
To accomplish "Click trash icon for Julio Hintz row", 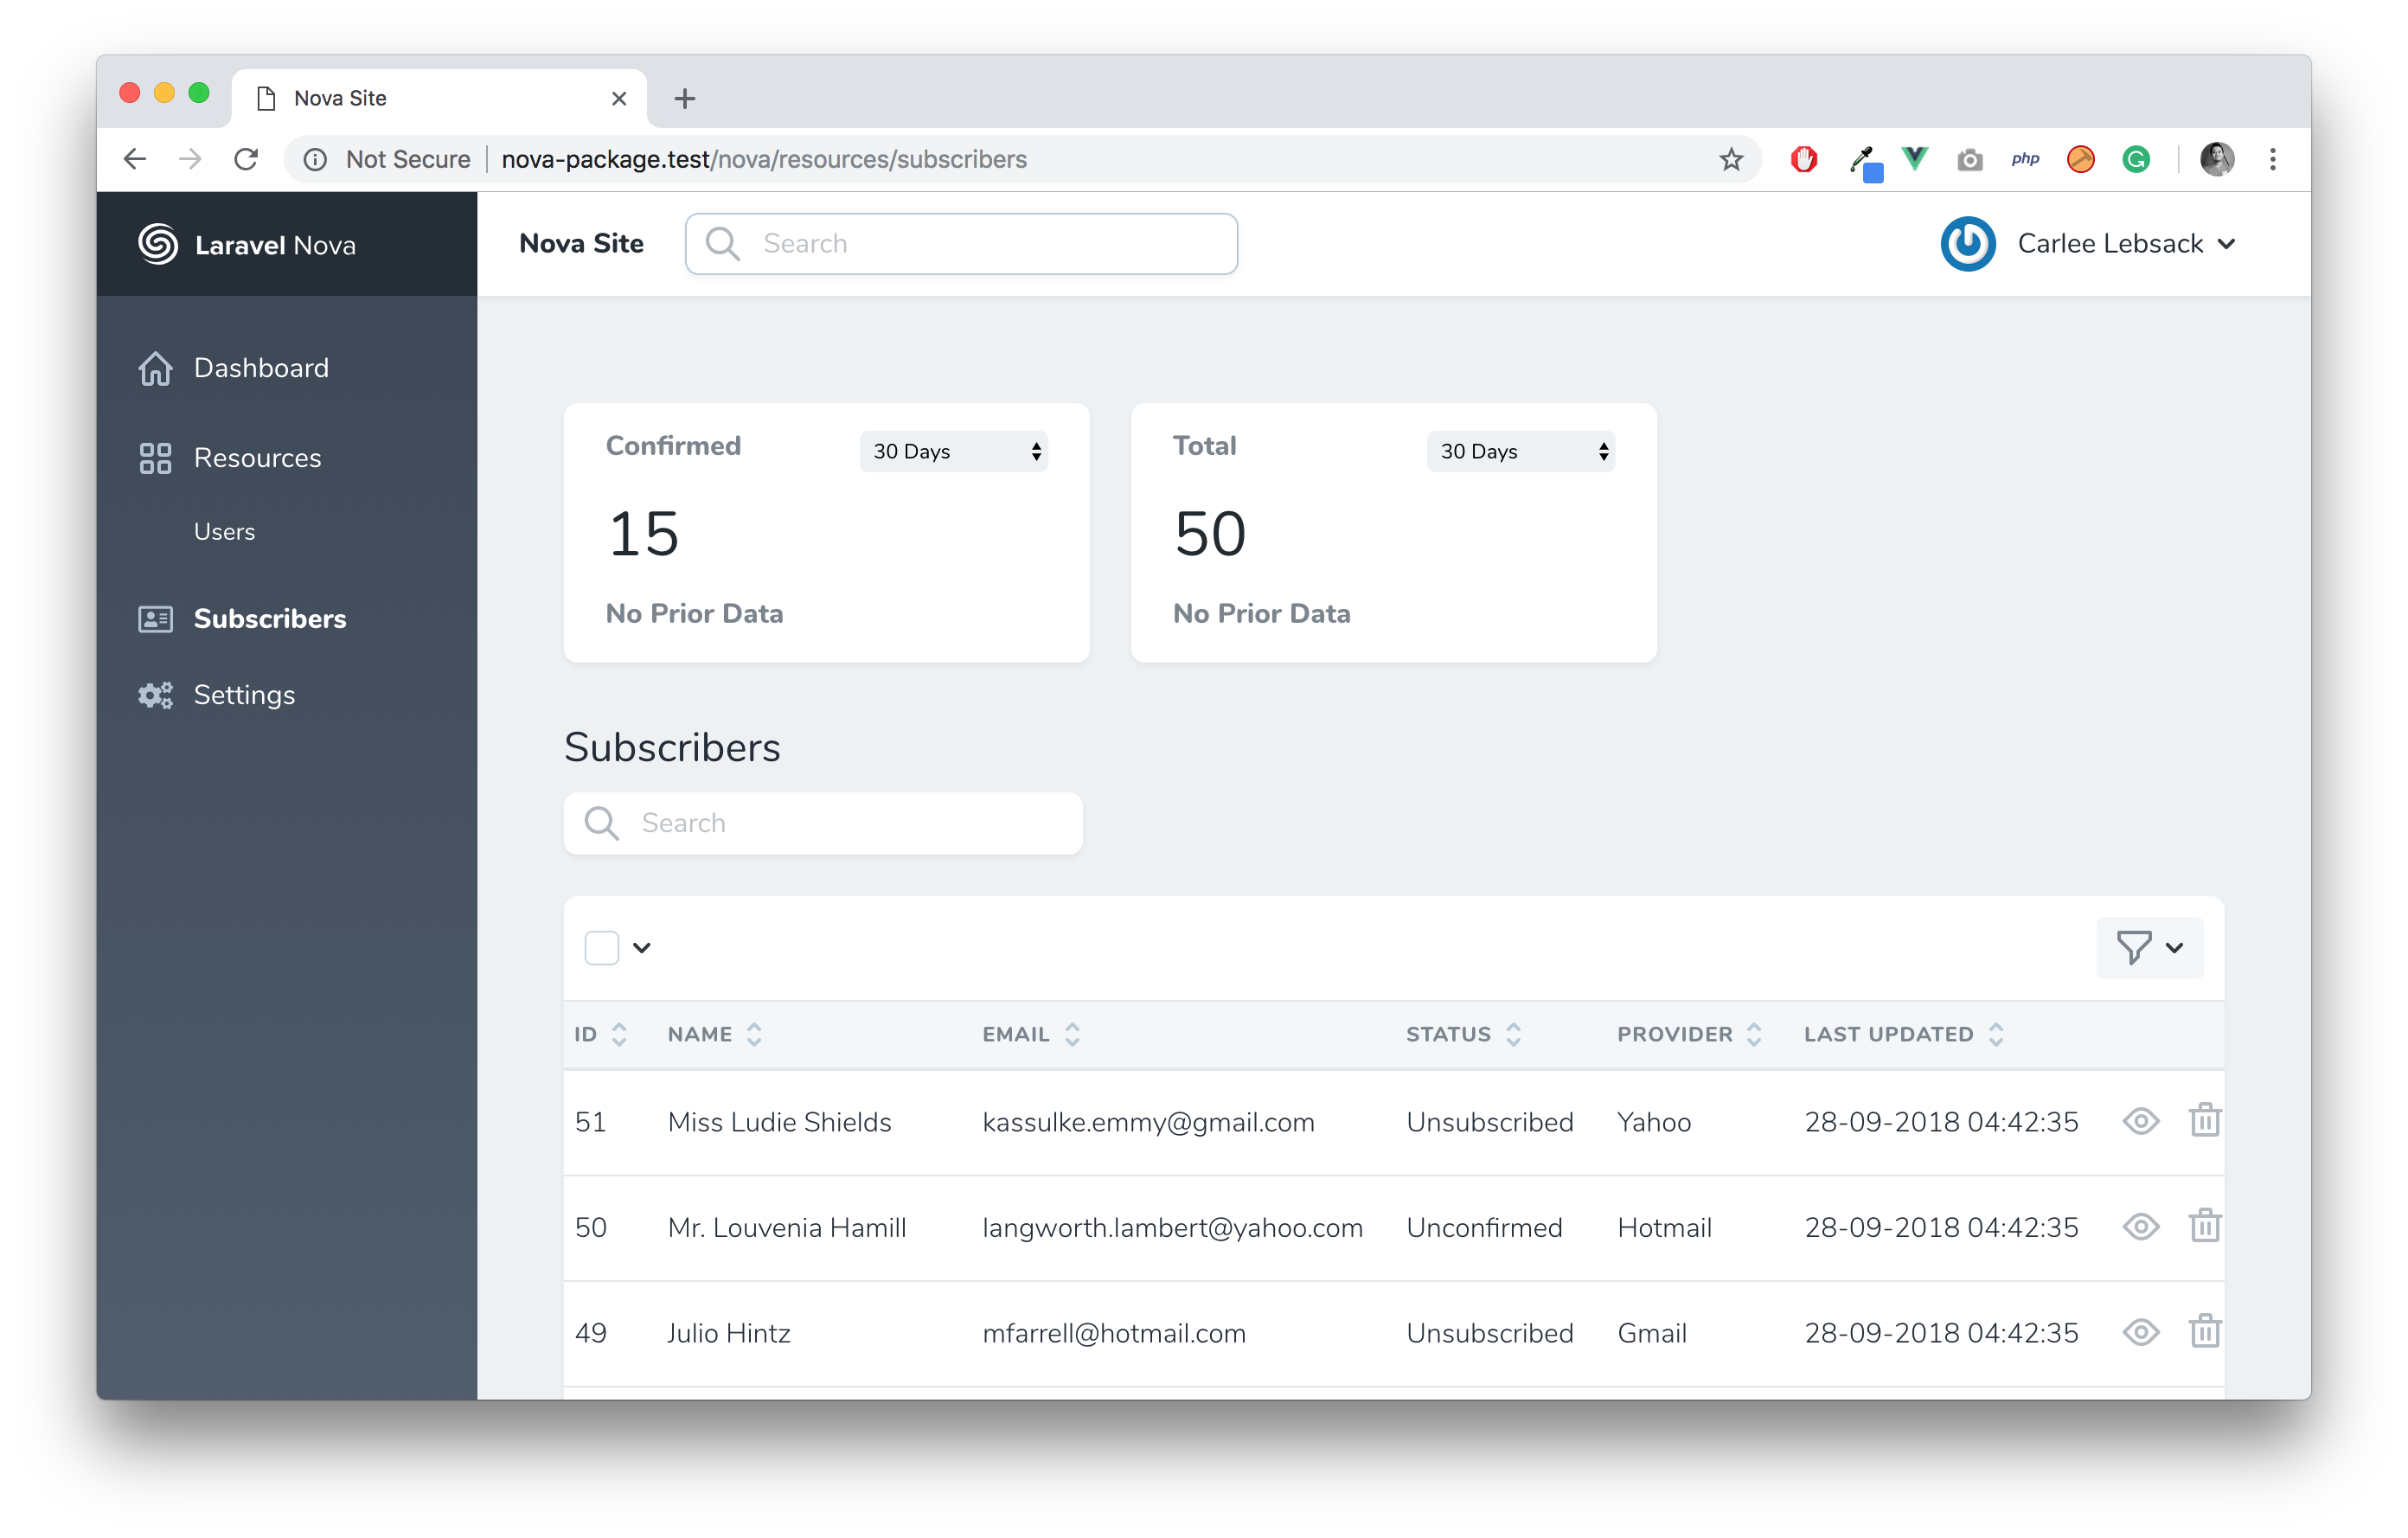I will click(x=2204, y=1332).
